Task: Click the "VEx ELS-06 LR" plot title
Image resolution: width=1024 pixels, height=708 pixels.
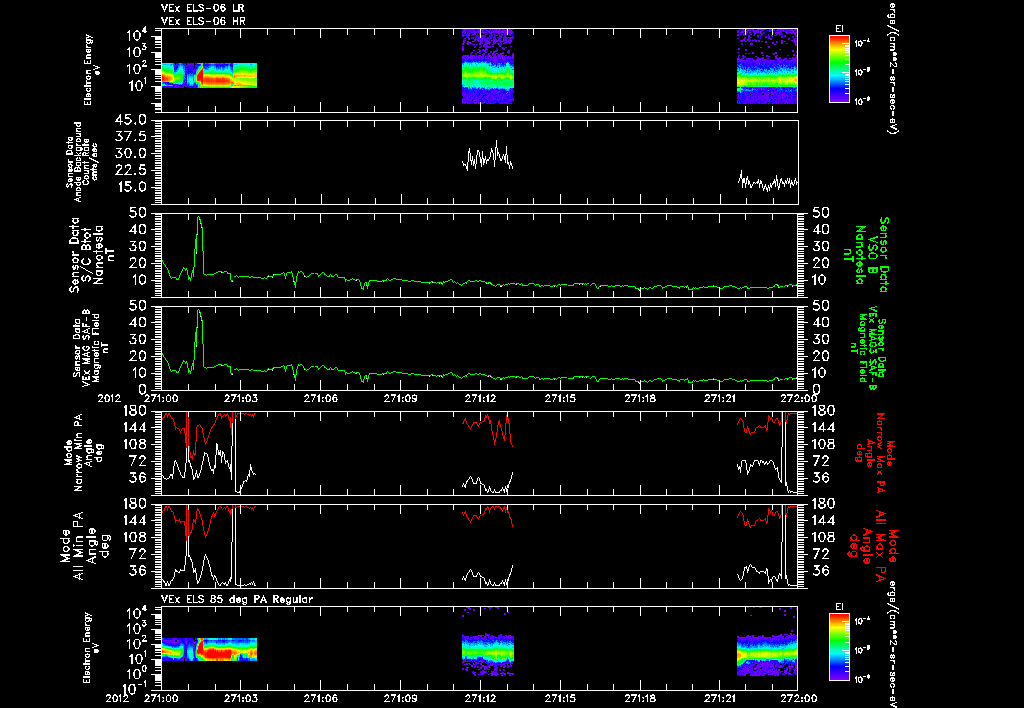Action: coord(202,8)
